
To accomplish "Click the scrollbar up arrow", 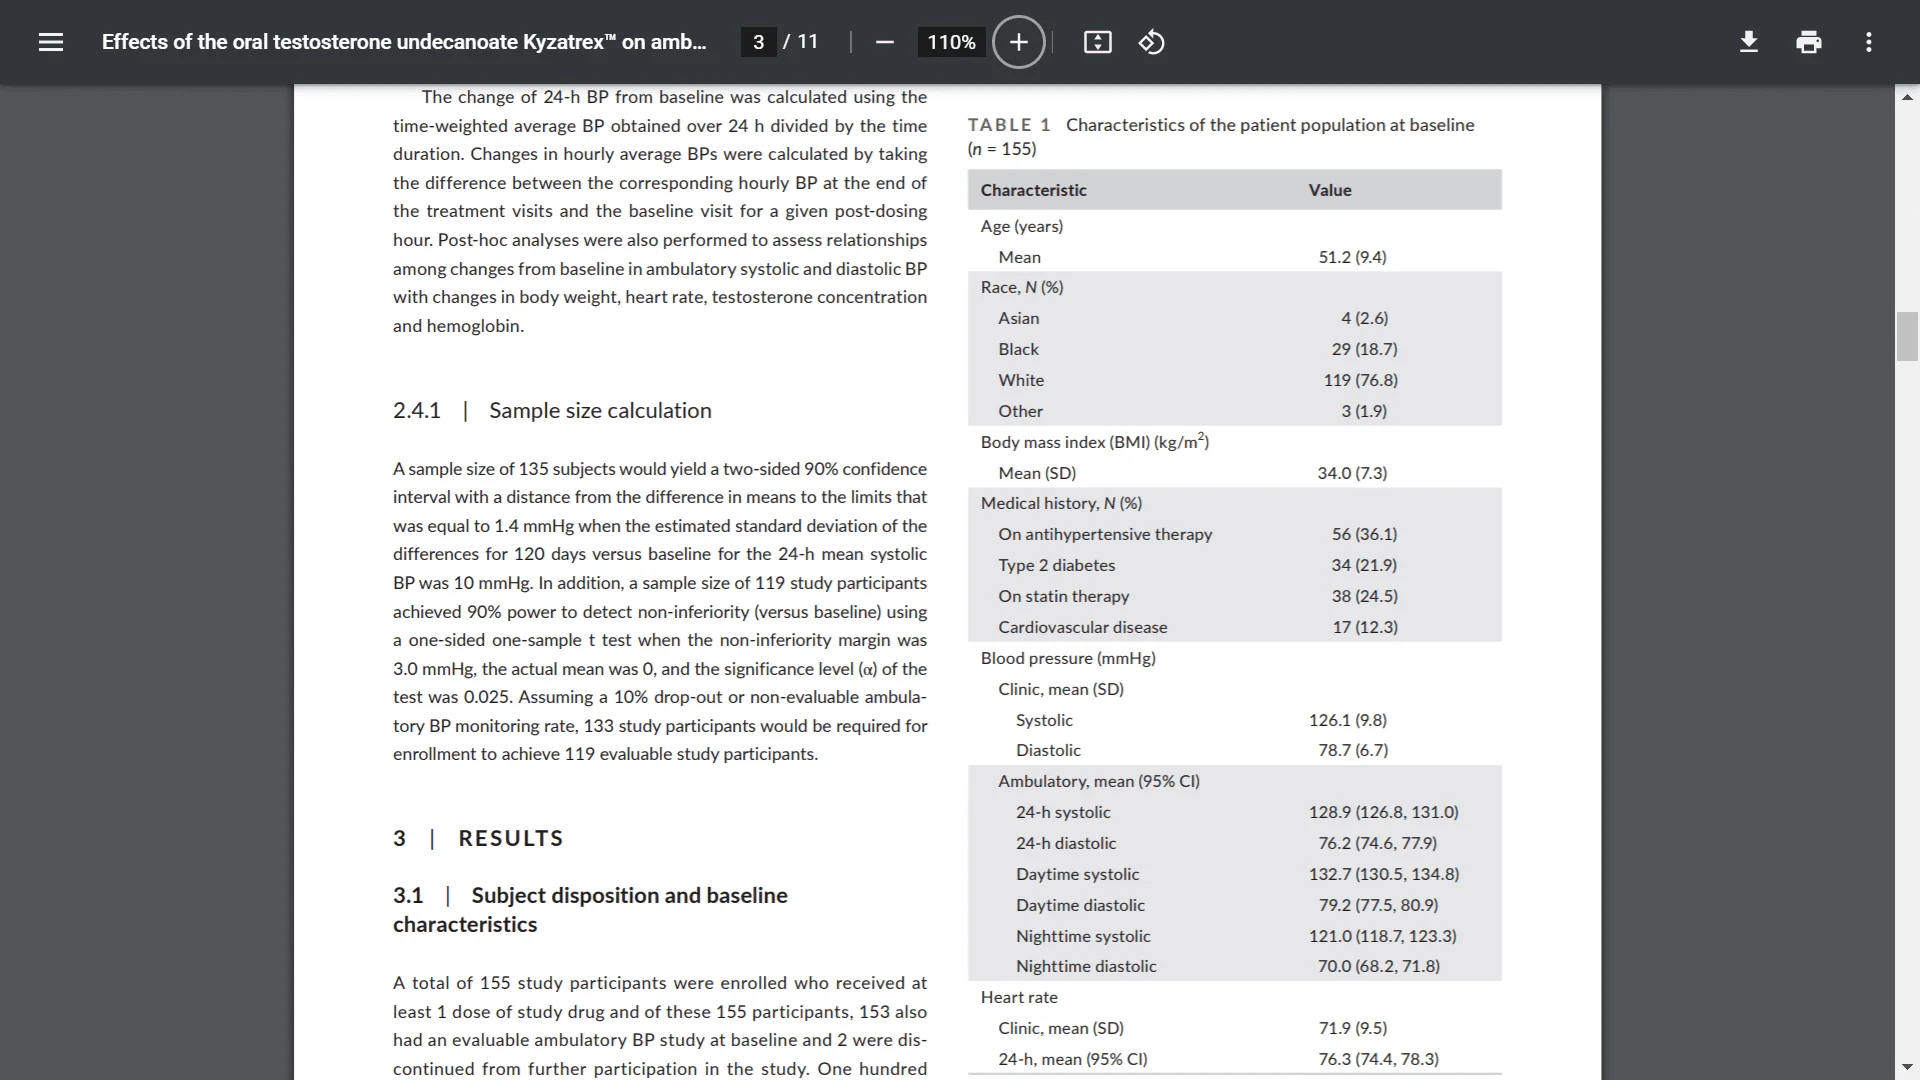I will (1907, 97).
